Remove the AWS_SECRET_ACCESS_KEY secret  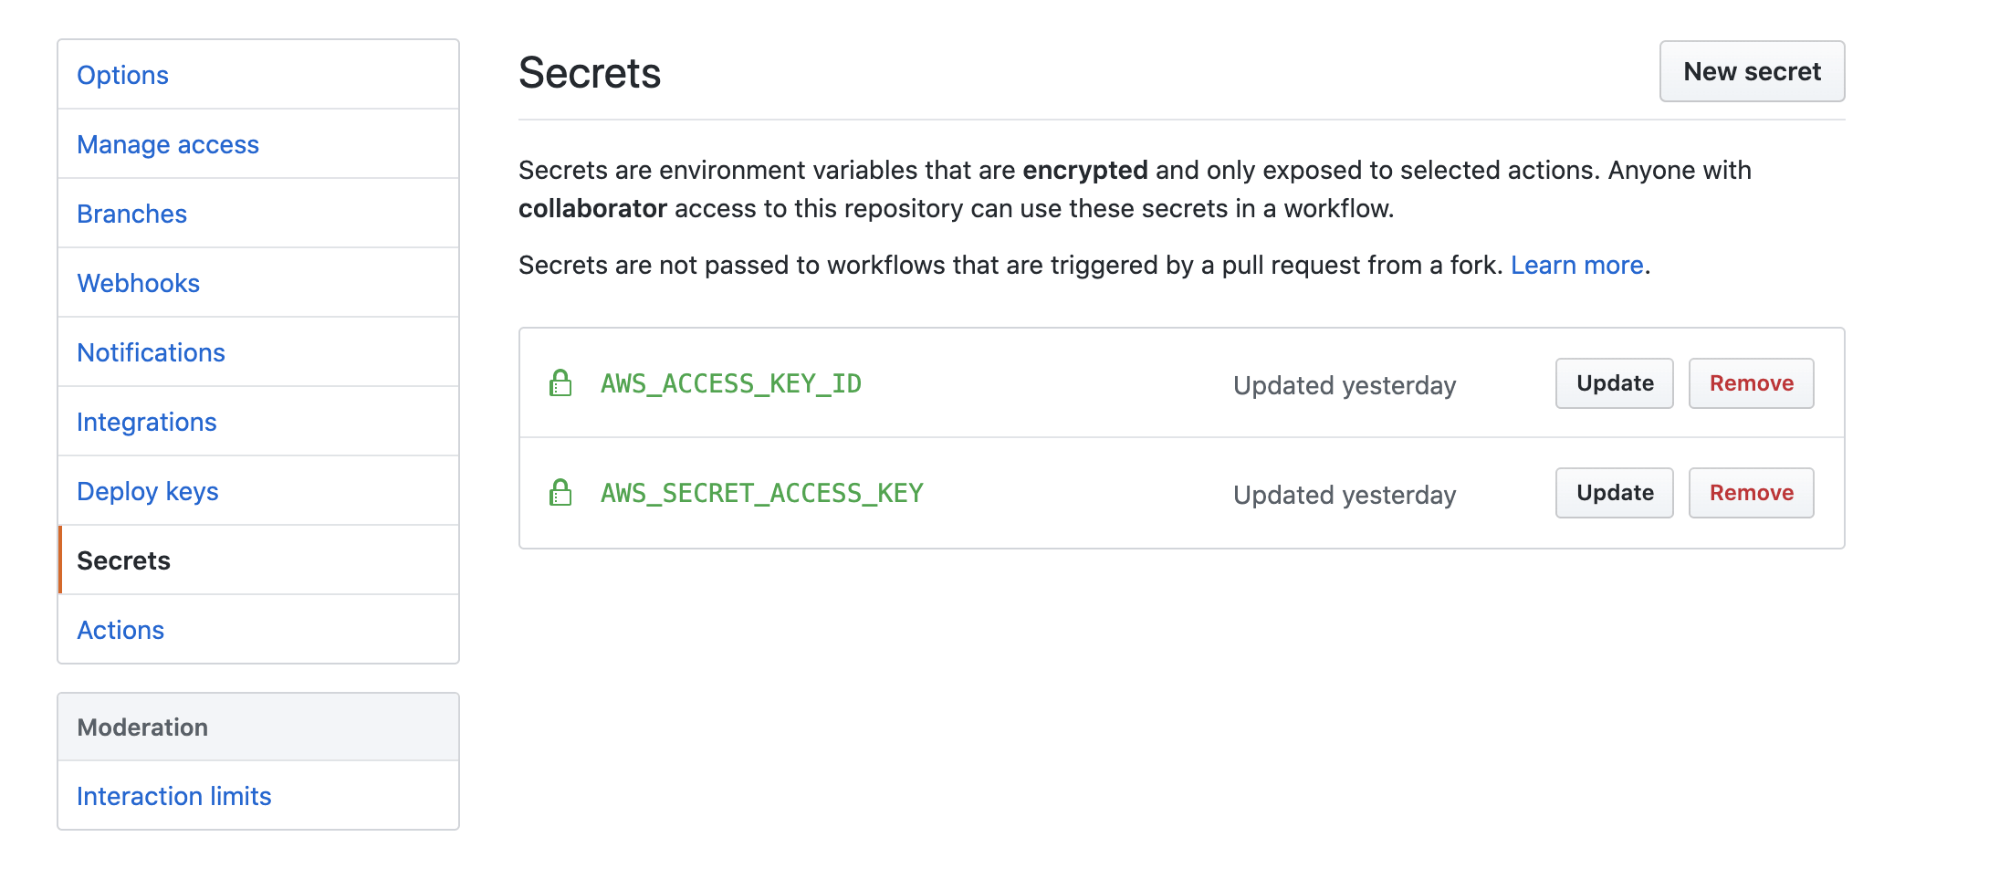[x=1750, y=492]
